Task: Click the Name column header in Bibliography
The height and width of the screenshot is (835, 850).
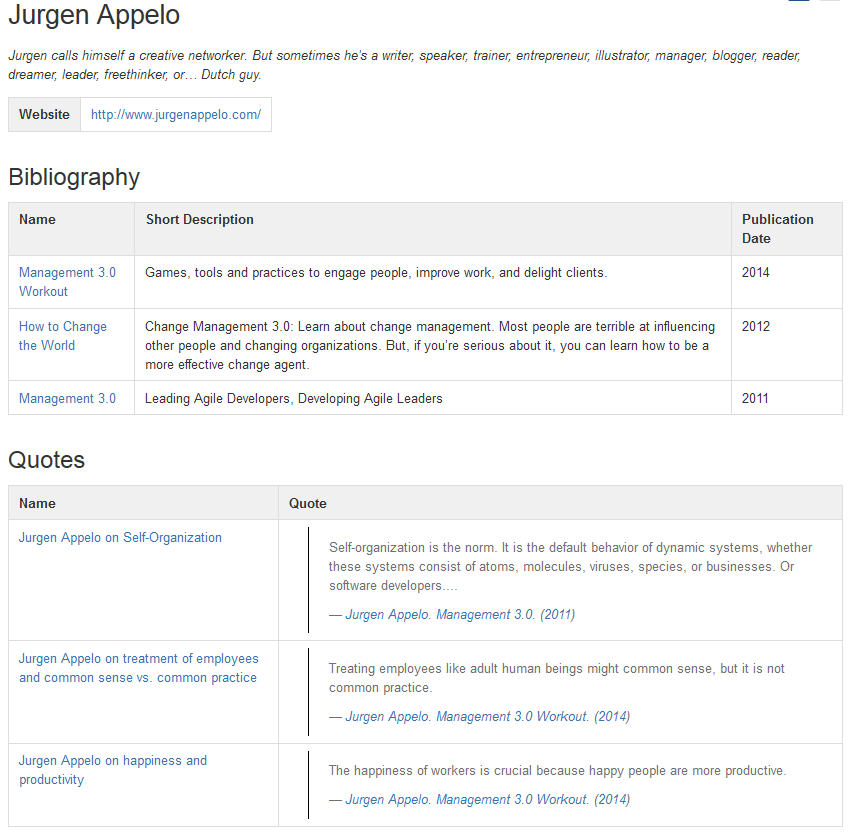Action: pyautogui.click(x=34, y=219)
